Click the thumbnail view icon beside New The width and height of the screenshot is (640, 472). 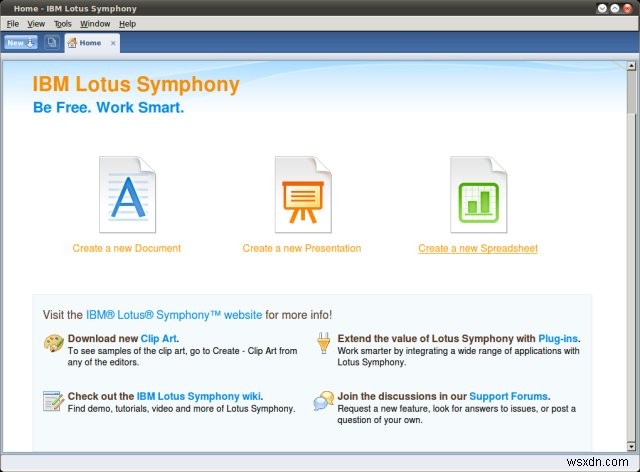[x=52, y=42]
